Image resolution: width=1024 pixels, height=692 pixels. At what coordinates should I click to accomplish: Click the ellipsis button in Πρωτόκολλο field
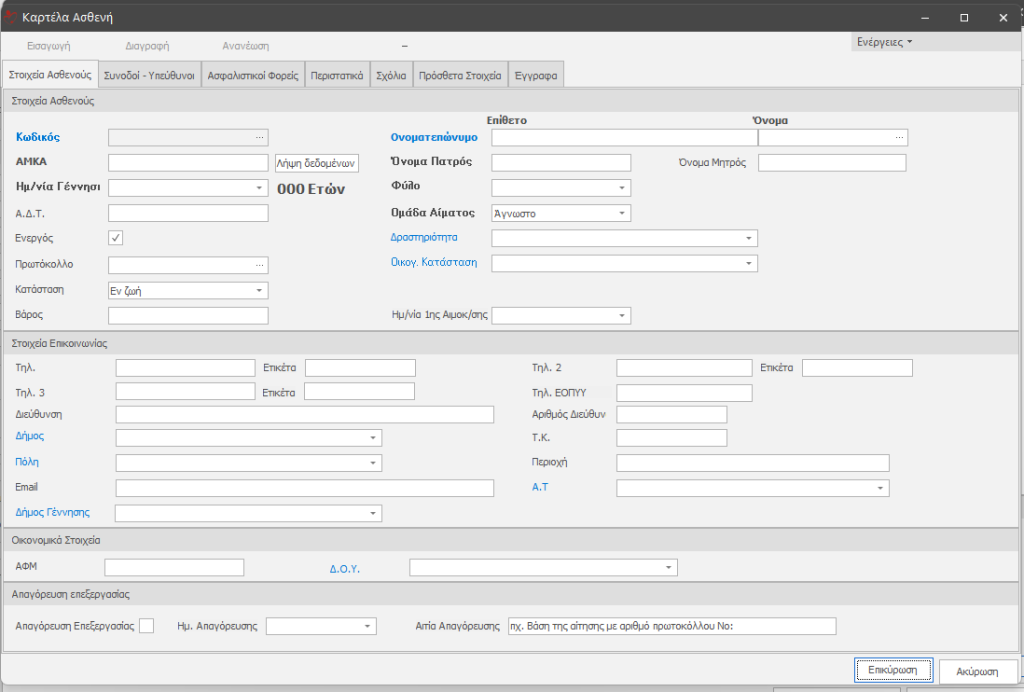260,265
